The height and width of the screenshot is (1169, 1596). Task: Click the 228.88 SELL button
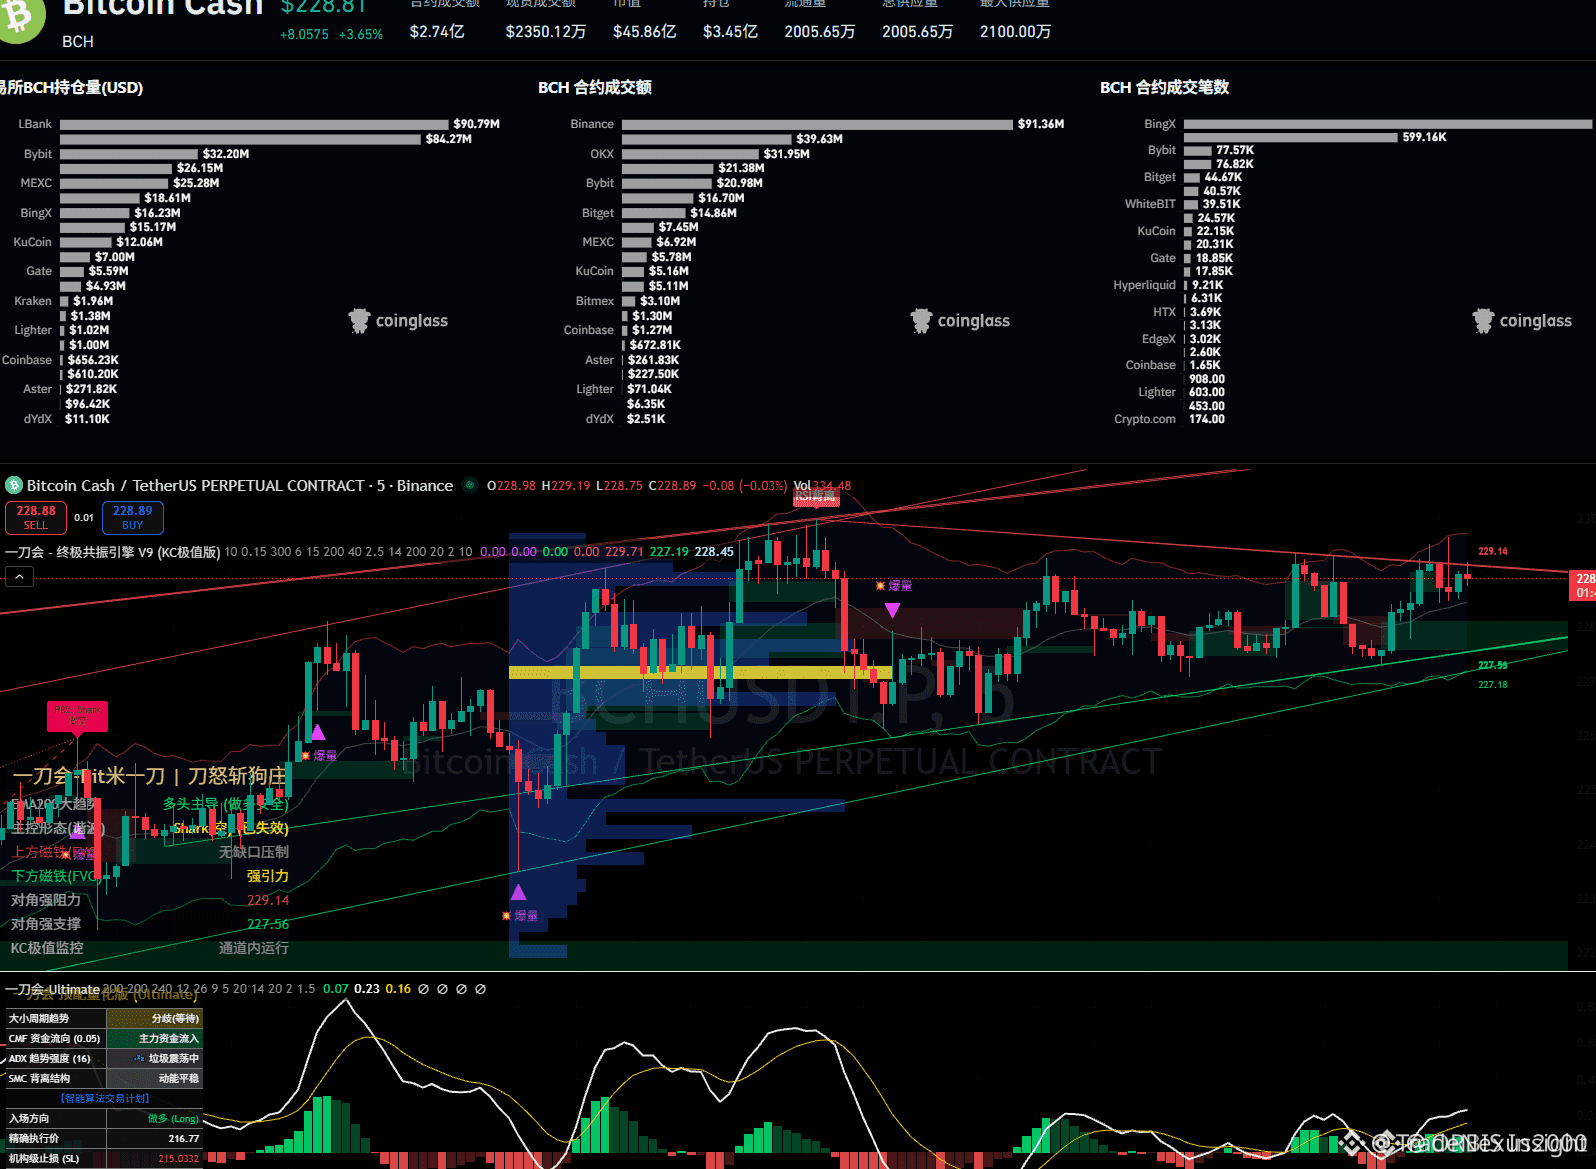(x=36, y=517)
